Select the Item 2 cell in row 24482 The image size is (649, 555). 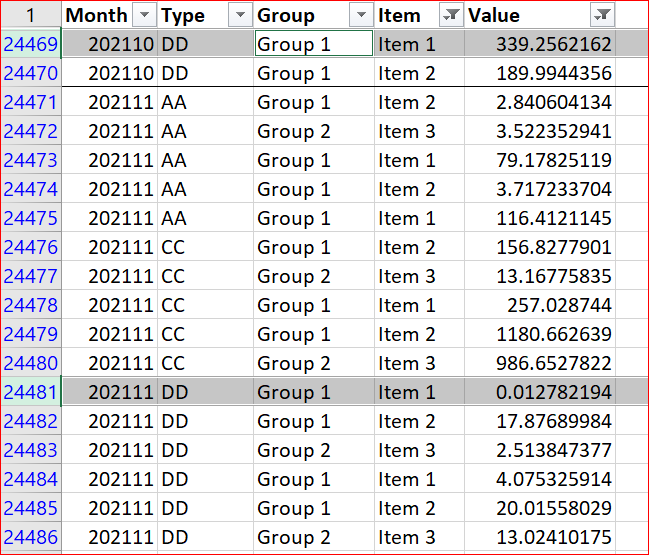[x=420, y=420]
